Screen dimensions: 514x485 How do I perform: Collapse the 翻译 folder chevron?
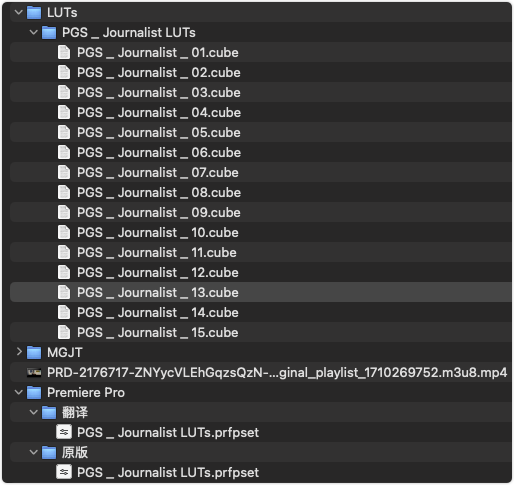[x=34, y=413]
